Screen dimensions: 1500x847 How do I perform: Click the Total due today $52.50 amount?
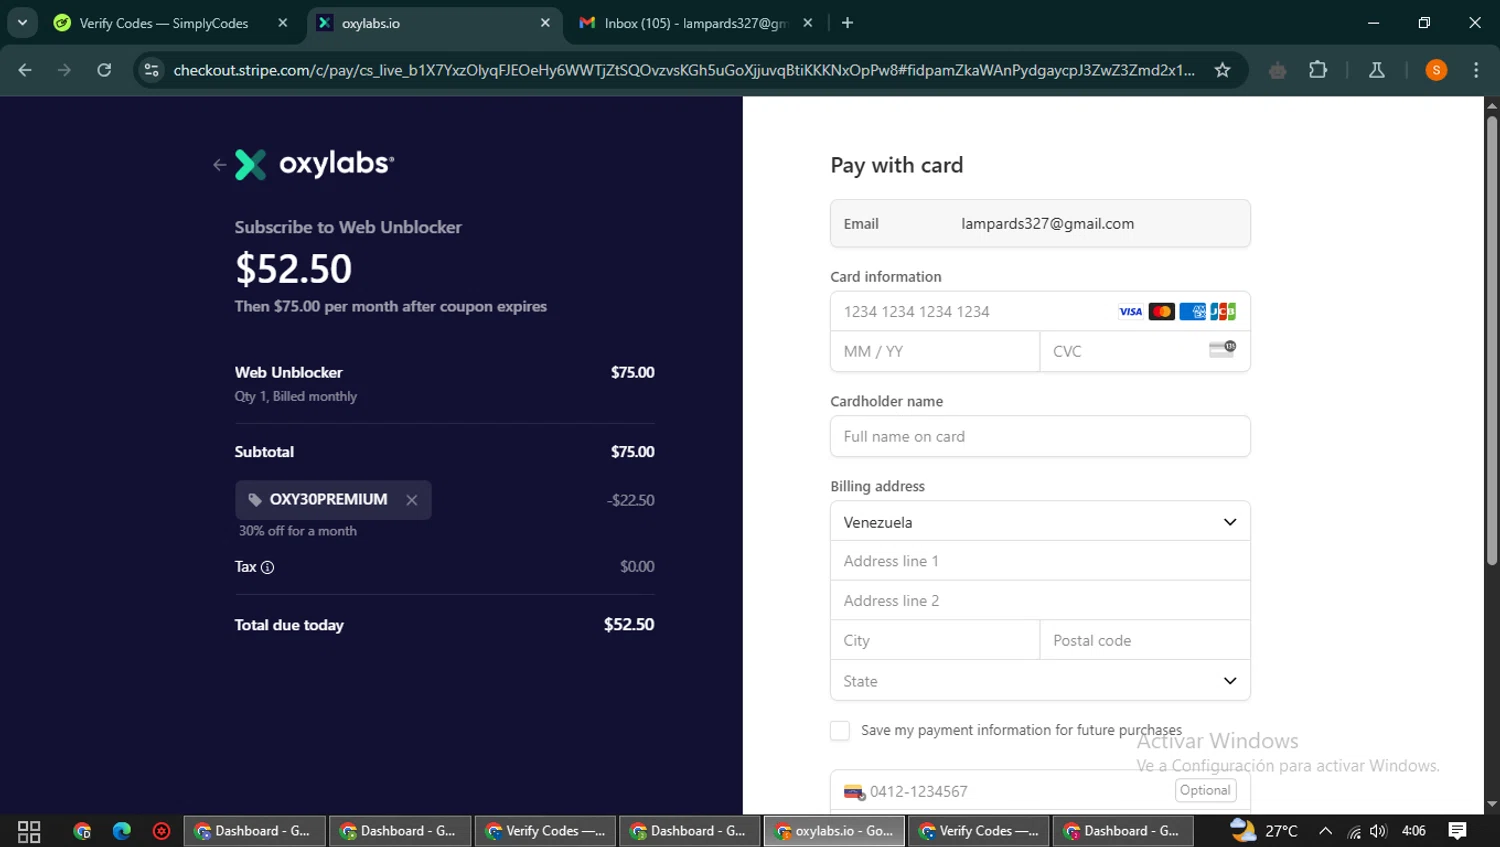(629, 625)
